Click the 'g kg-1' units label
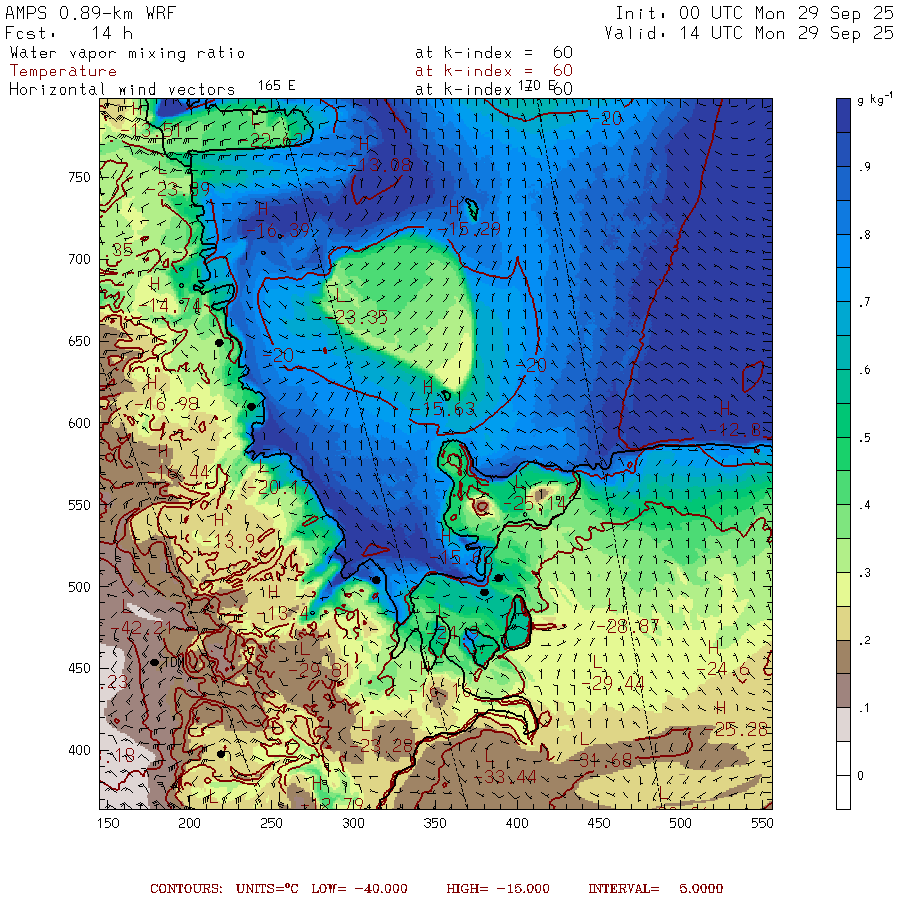 874,99
